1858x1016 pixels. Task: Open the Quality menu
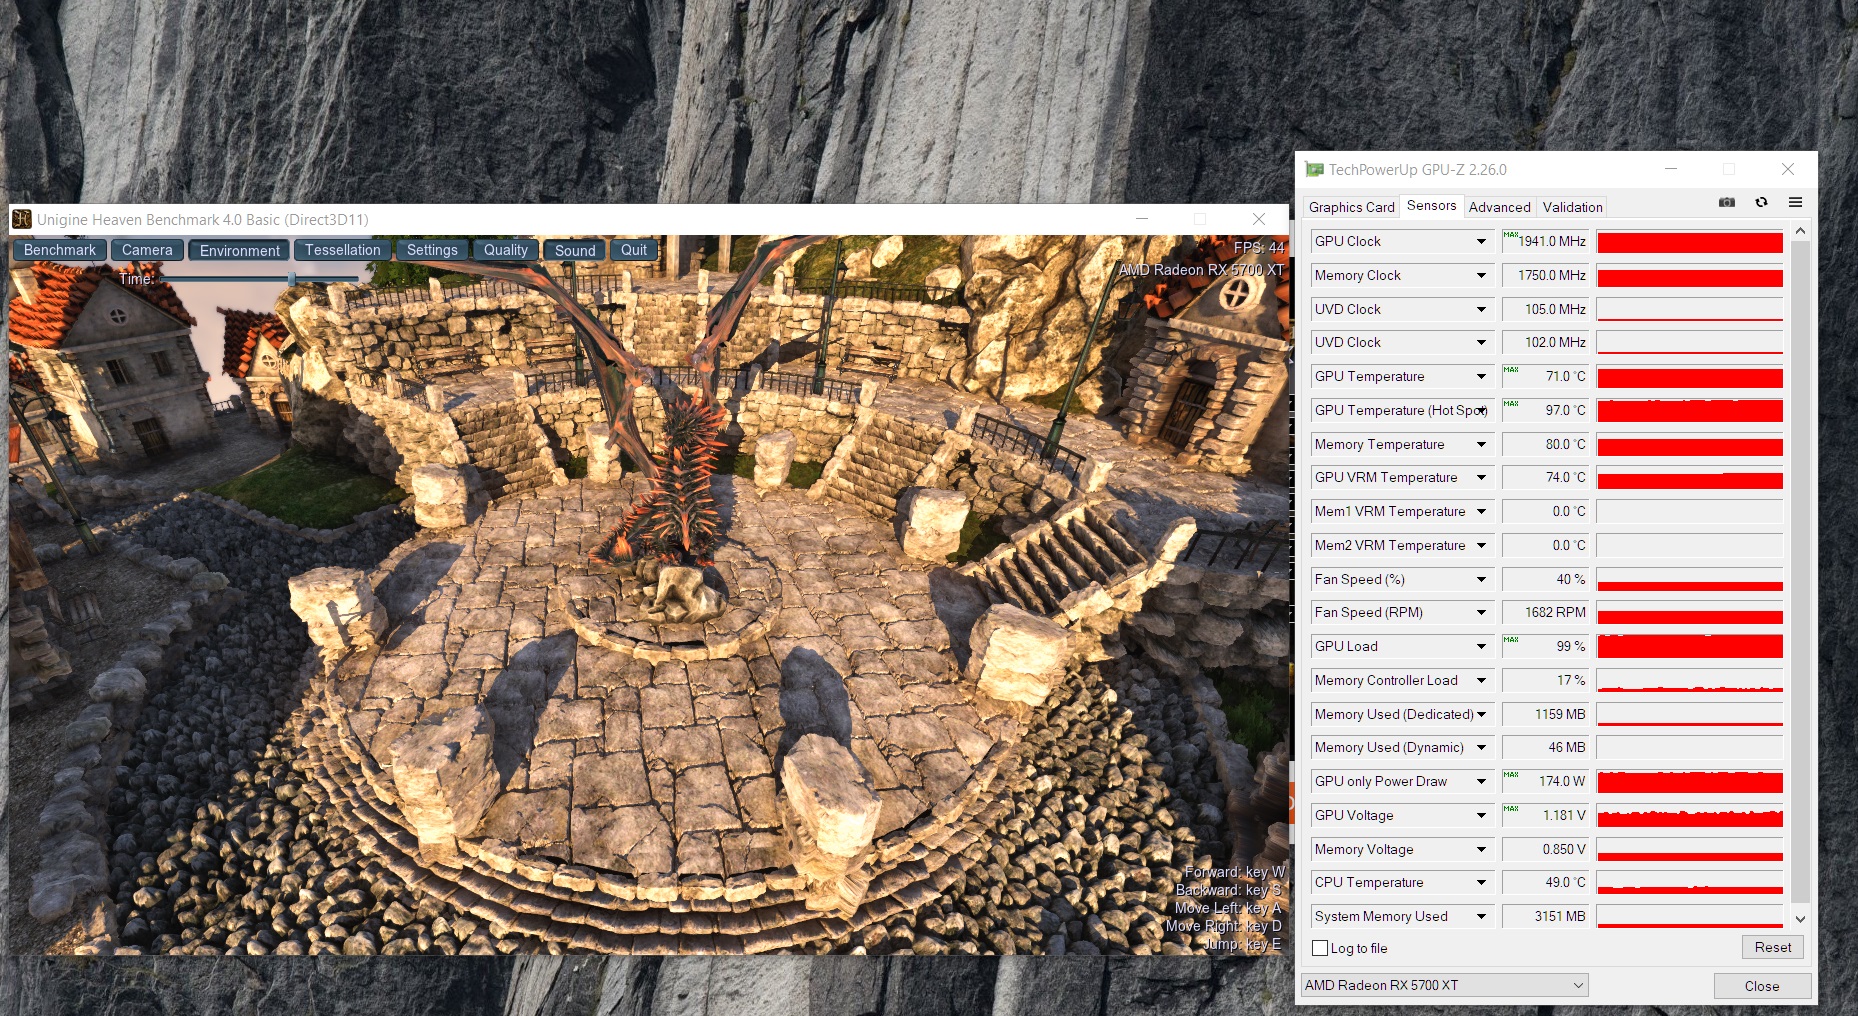coord(506,250)
